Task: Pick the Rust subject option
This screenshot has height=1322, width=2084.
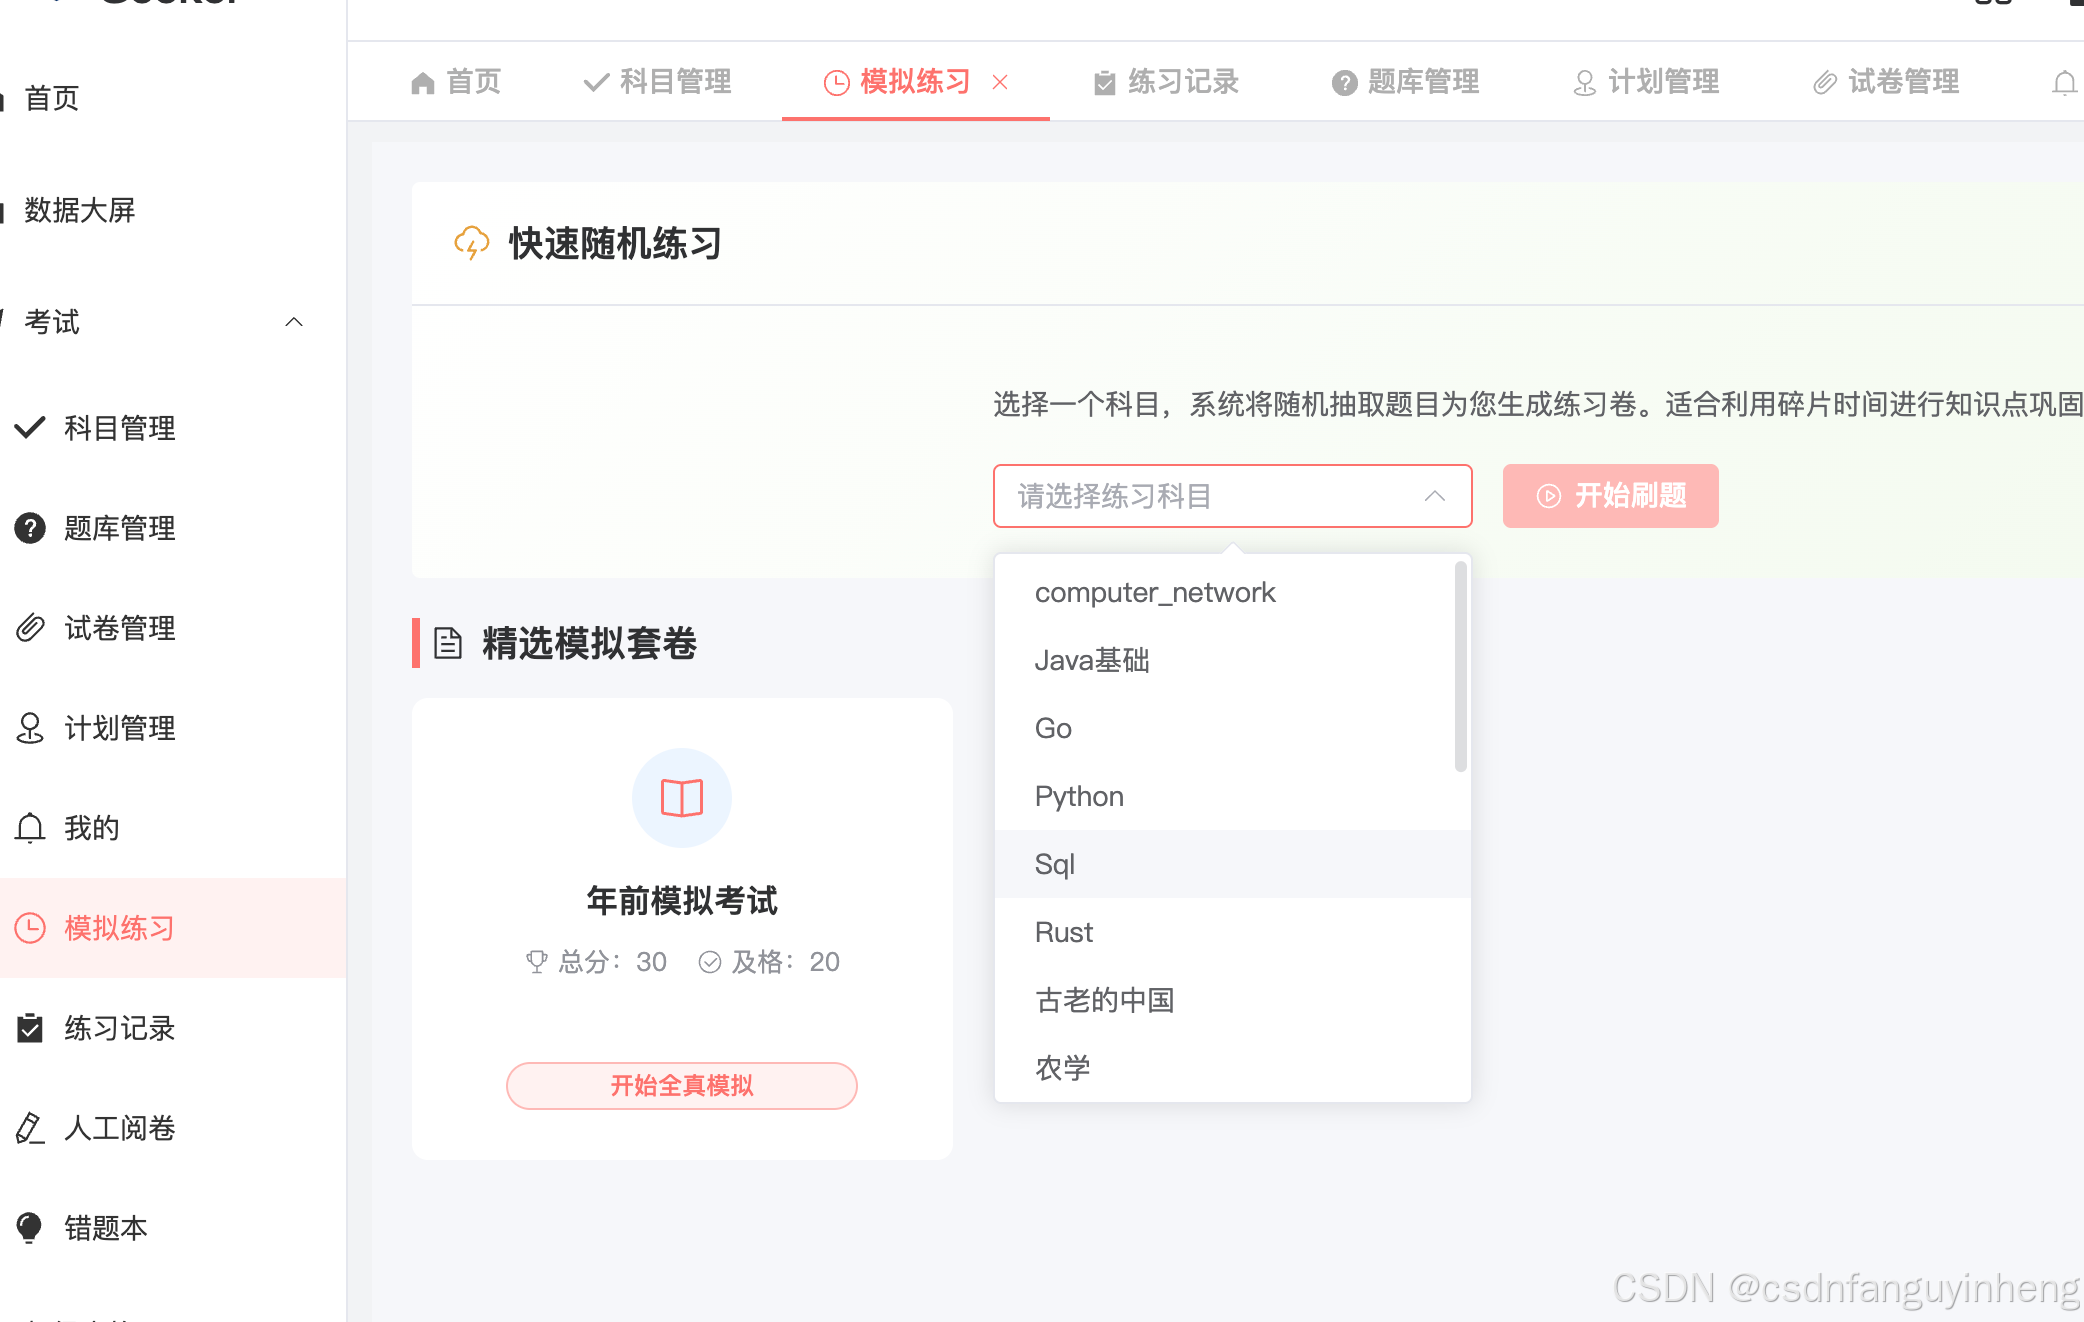Action: tap(1064, 932)
